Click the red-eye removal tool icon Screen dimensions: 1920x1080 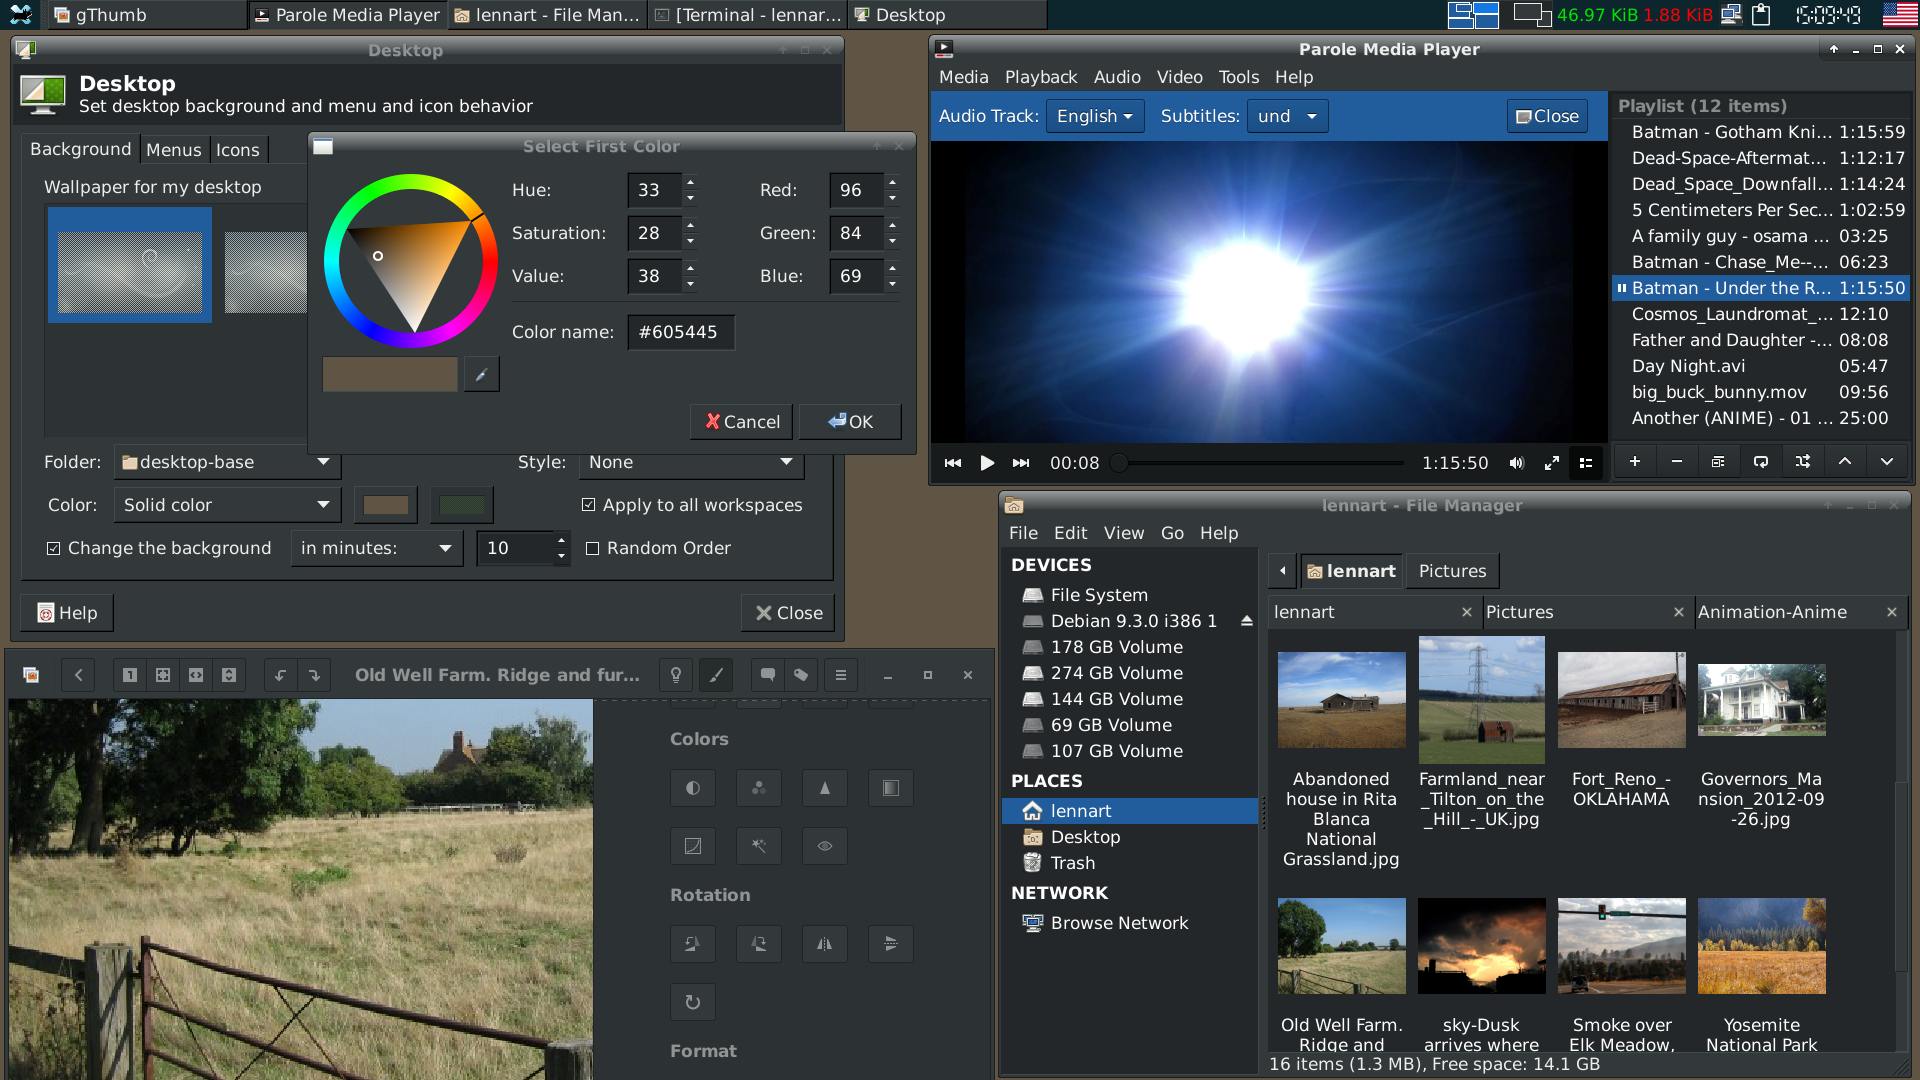(x=824, y=846)
